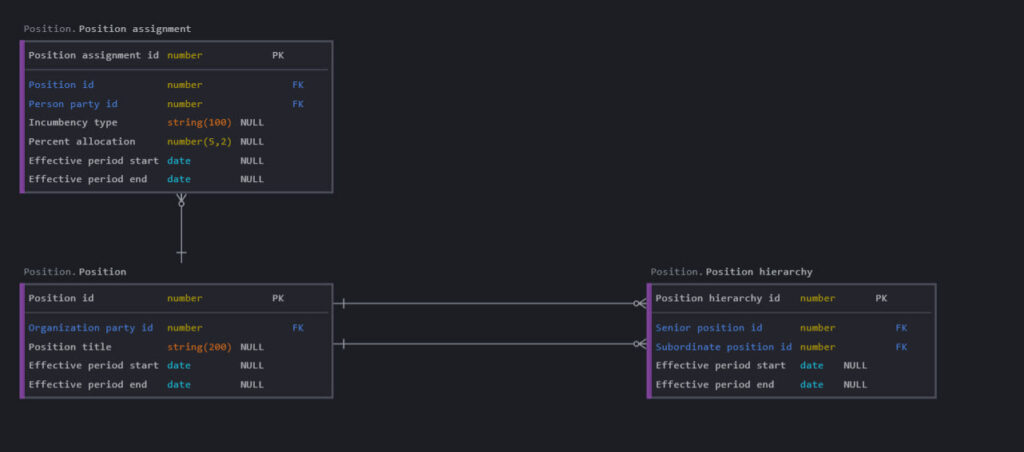
Task: Select the Position assignment table title
Action: 107,29
